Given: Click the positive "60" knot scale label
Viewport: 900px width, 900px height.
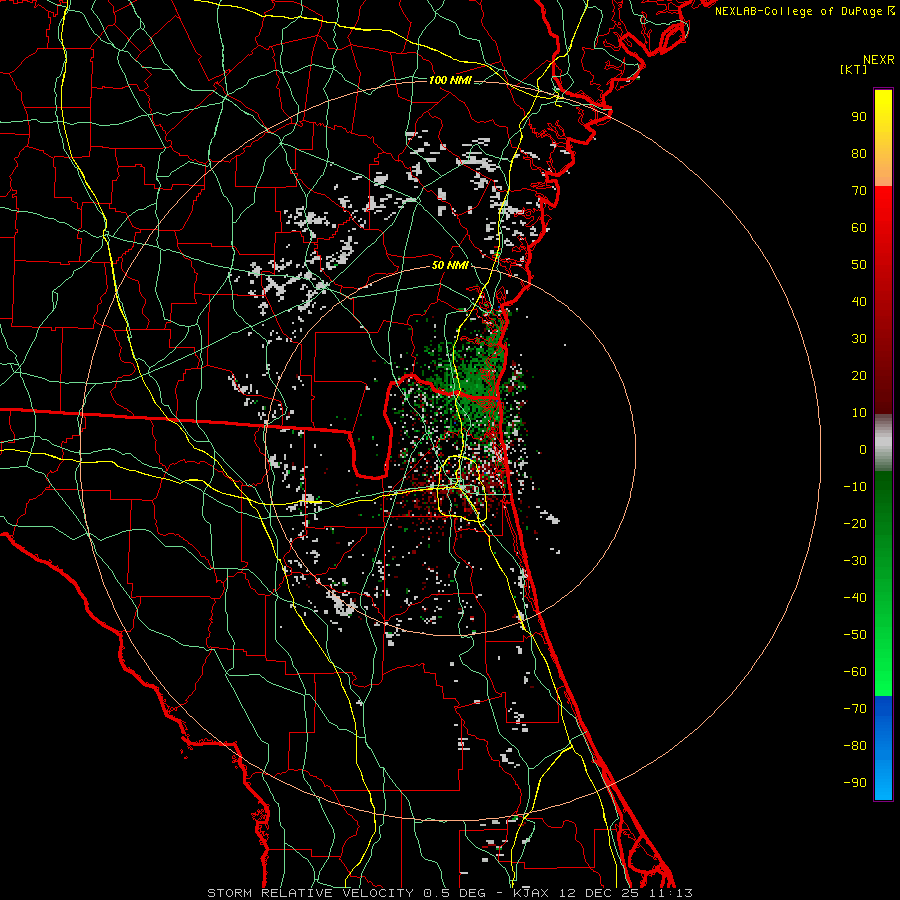Looking at the screenshot, I should 859,228.
